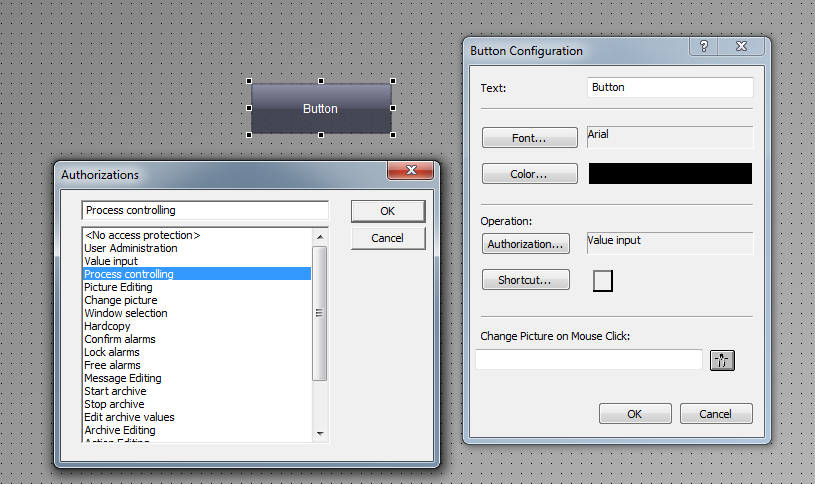Select User Administration in list

coord(197,248)
